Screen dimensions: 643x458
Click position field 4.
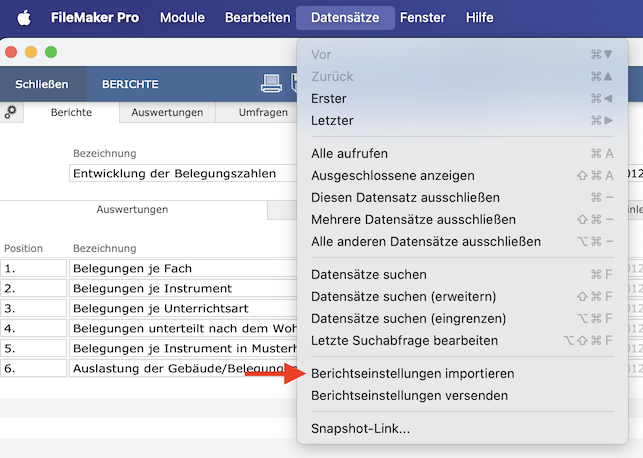[x=33, y=328]
